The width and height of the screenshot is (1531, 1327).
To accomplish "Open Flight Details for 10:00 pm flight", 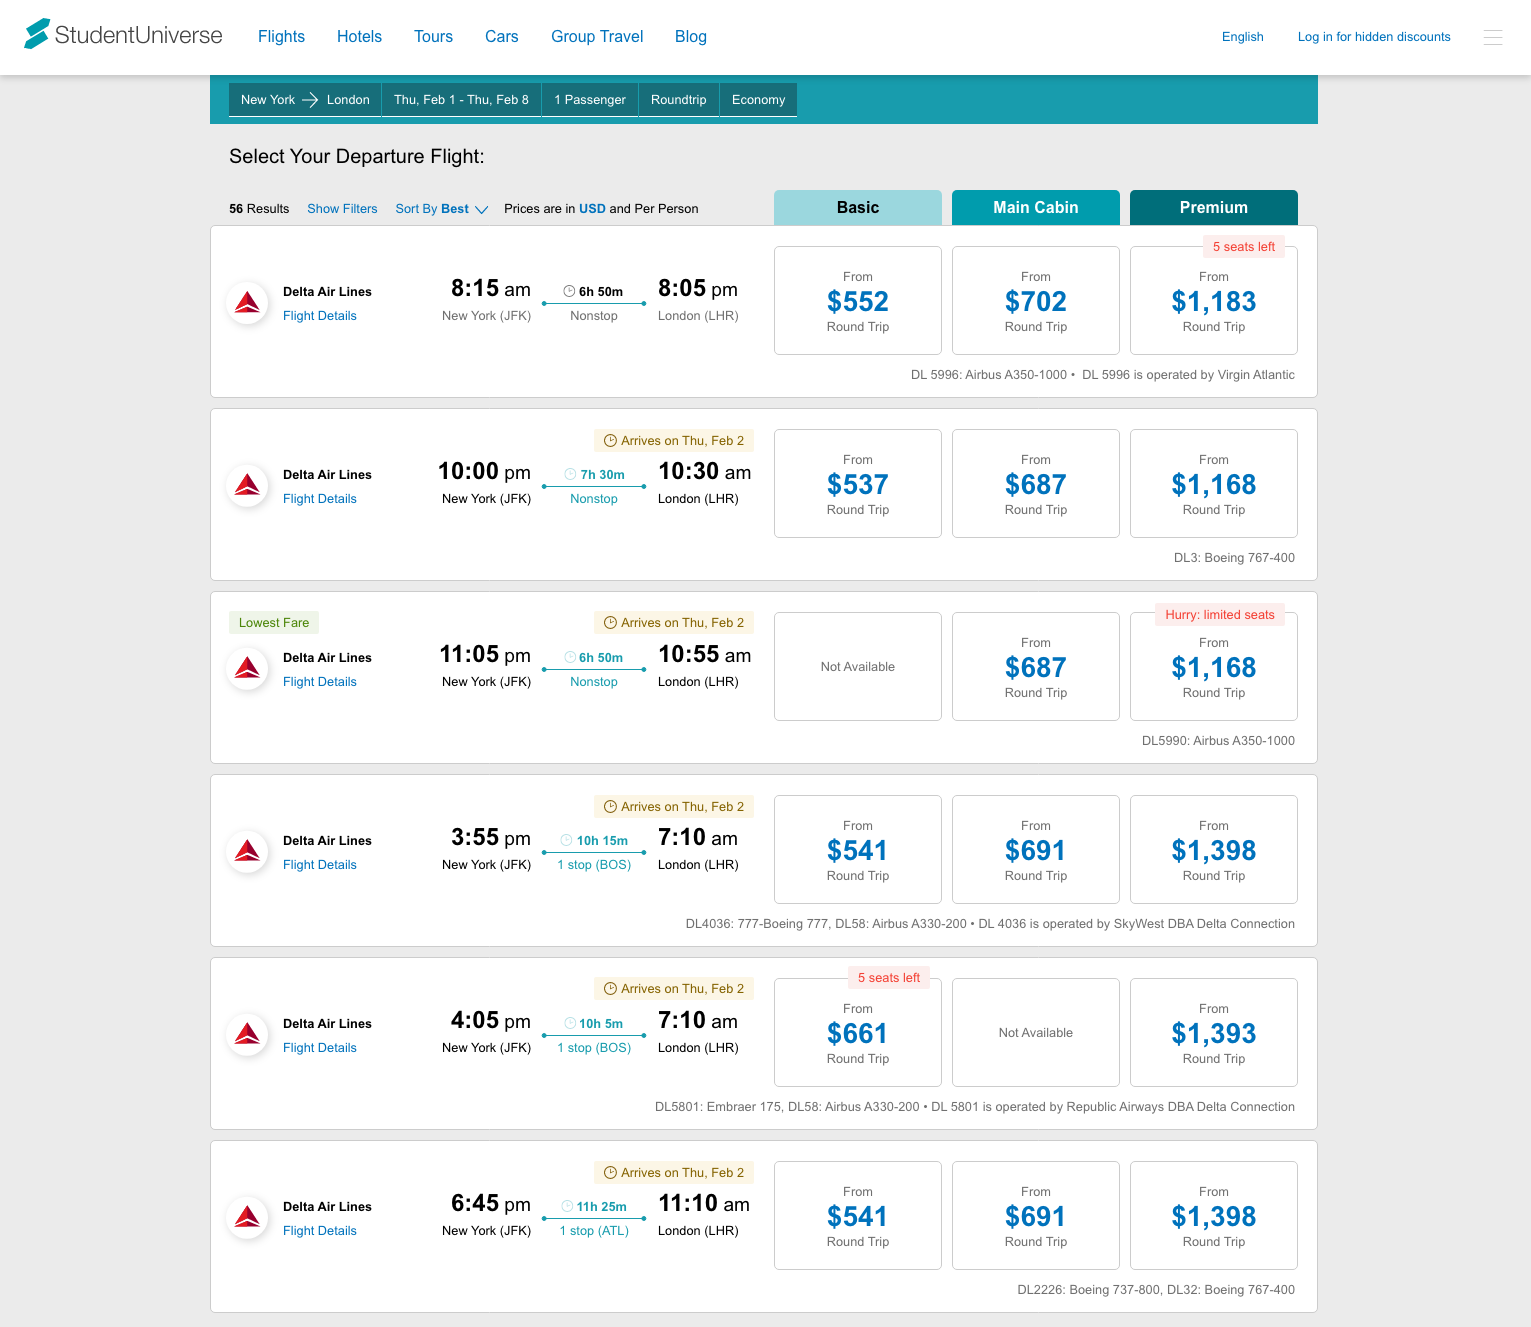I will tap(320, 499).
